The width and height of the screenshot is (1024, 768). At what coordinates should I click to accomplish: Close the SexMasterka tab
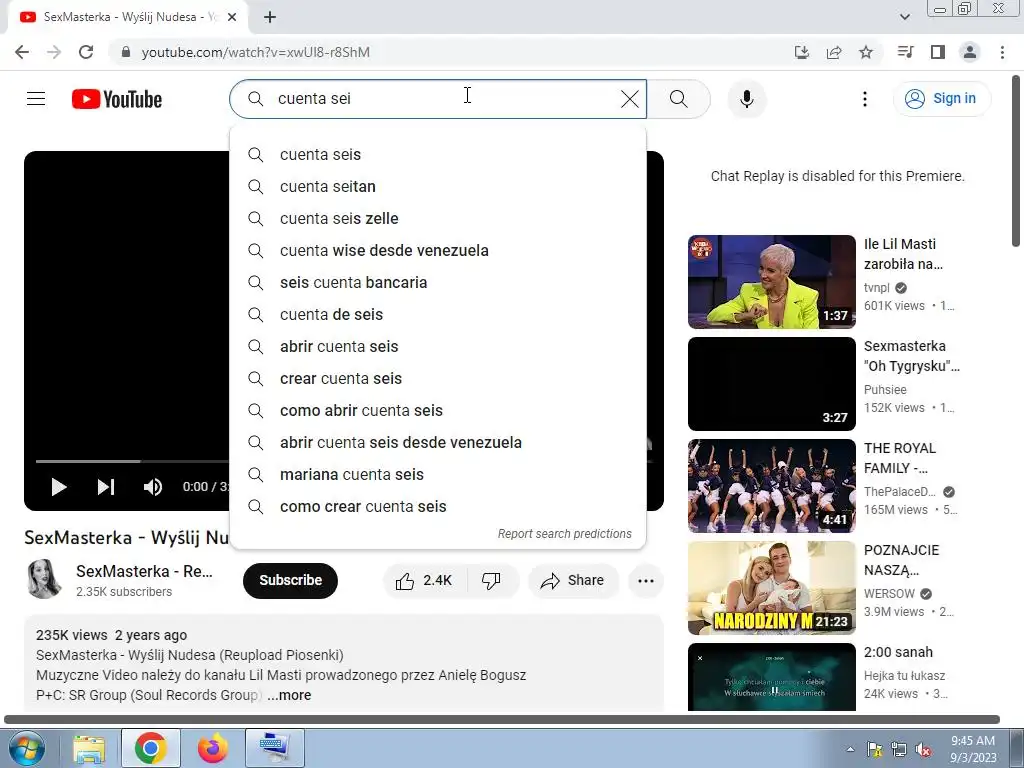pos(232,17)
